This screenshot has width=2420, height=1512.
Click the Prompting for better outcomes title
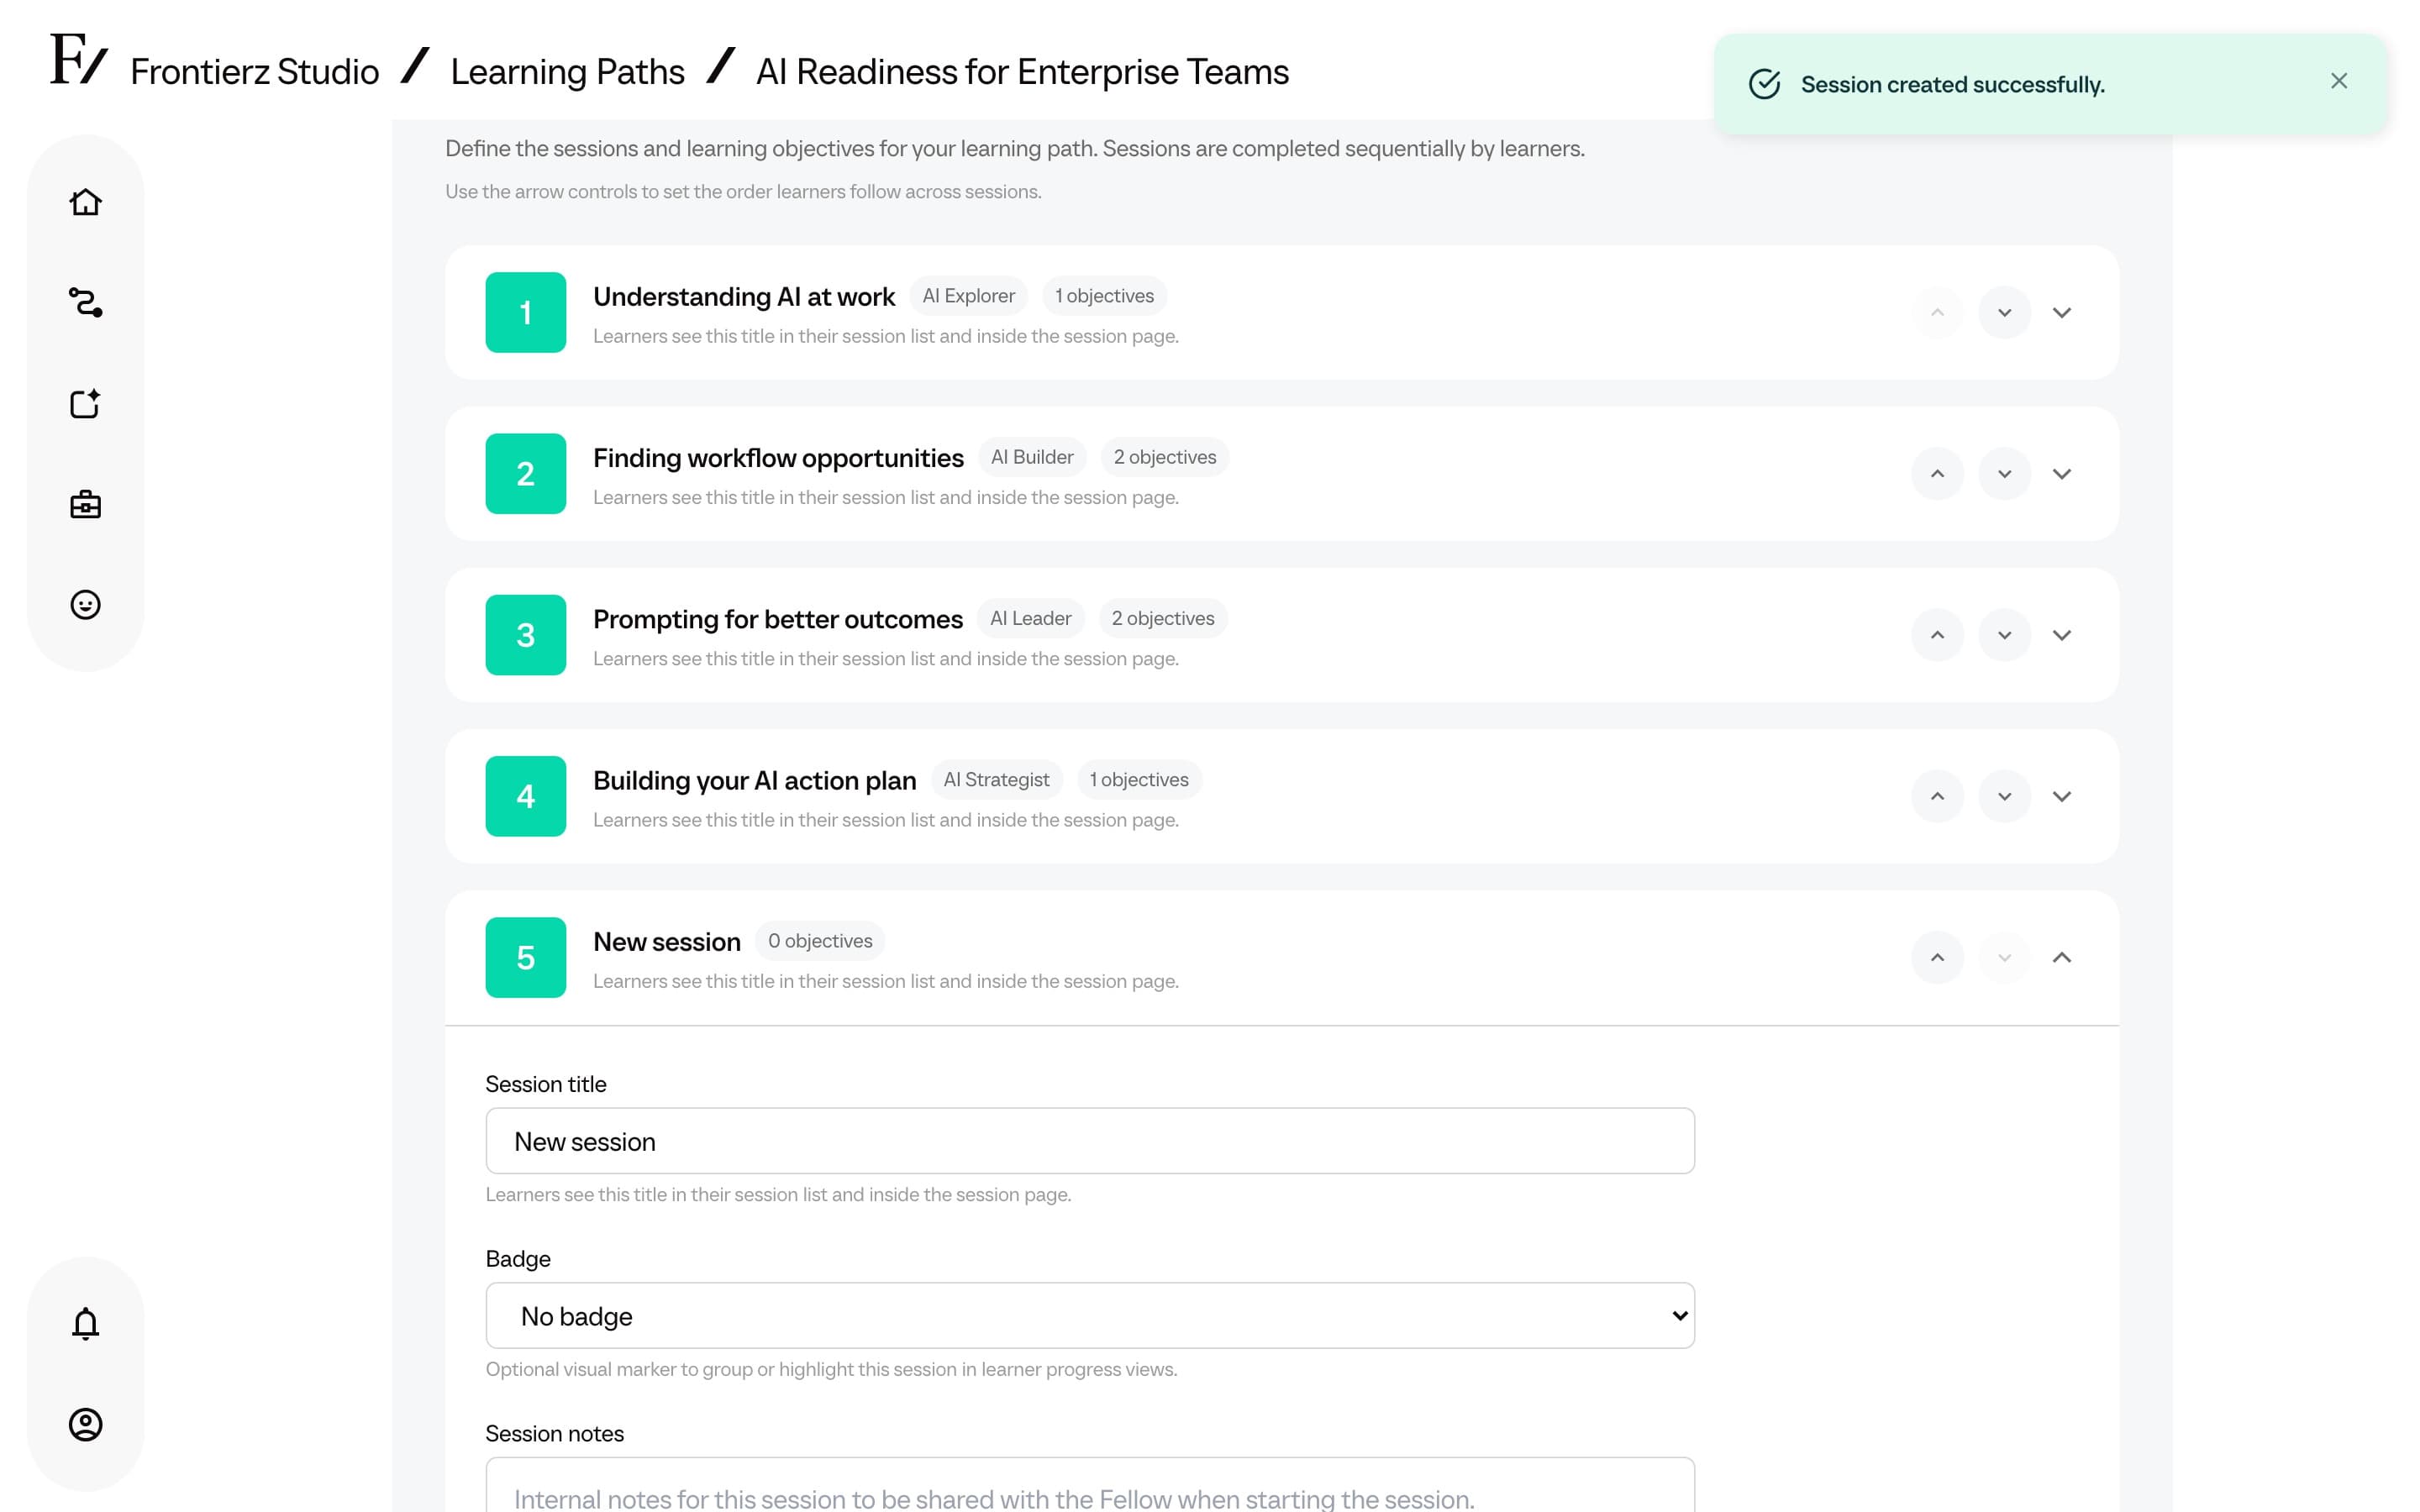pyautogui.click(x=777, y=619)
